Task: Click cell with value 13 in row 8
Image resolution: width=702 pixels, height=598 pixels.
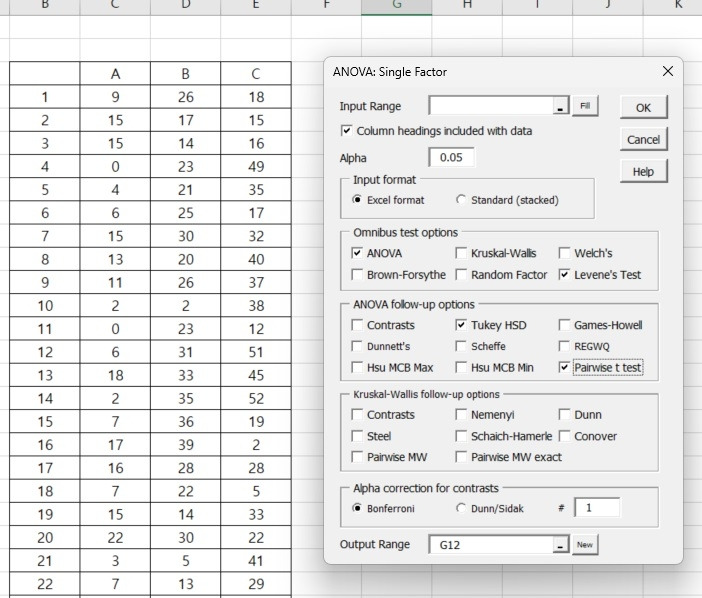Action: tap(115, 259)
